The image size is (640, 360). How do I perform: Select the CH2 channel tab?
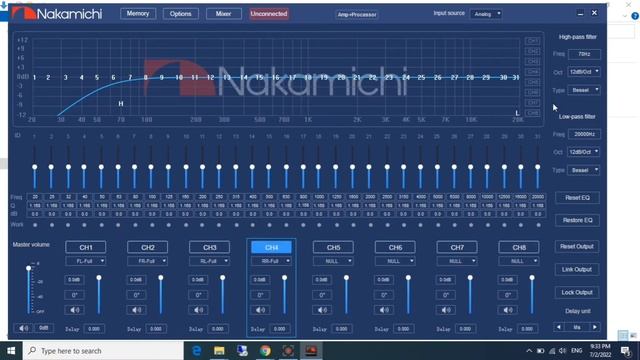(147, 247)
